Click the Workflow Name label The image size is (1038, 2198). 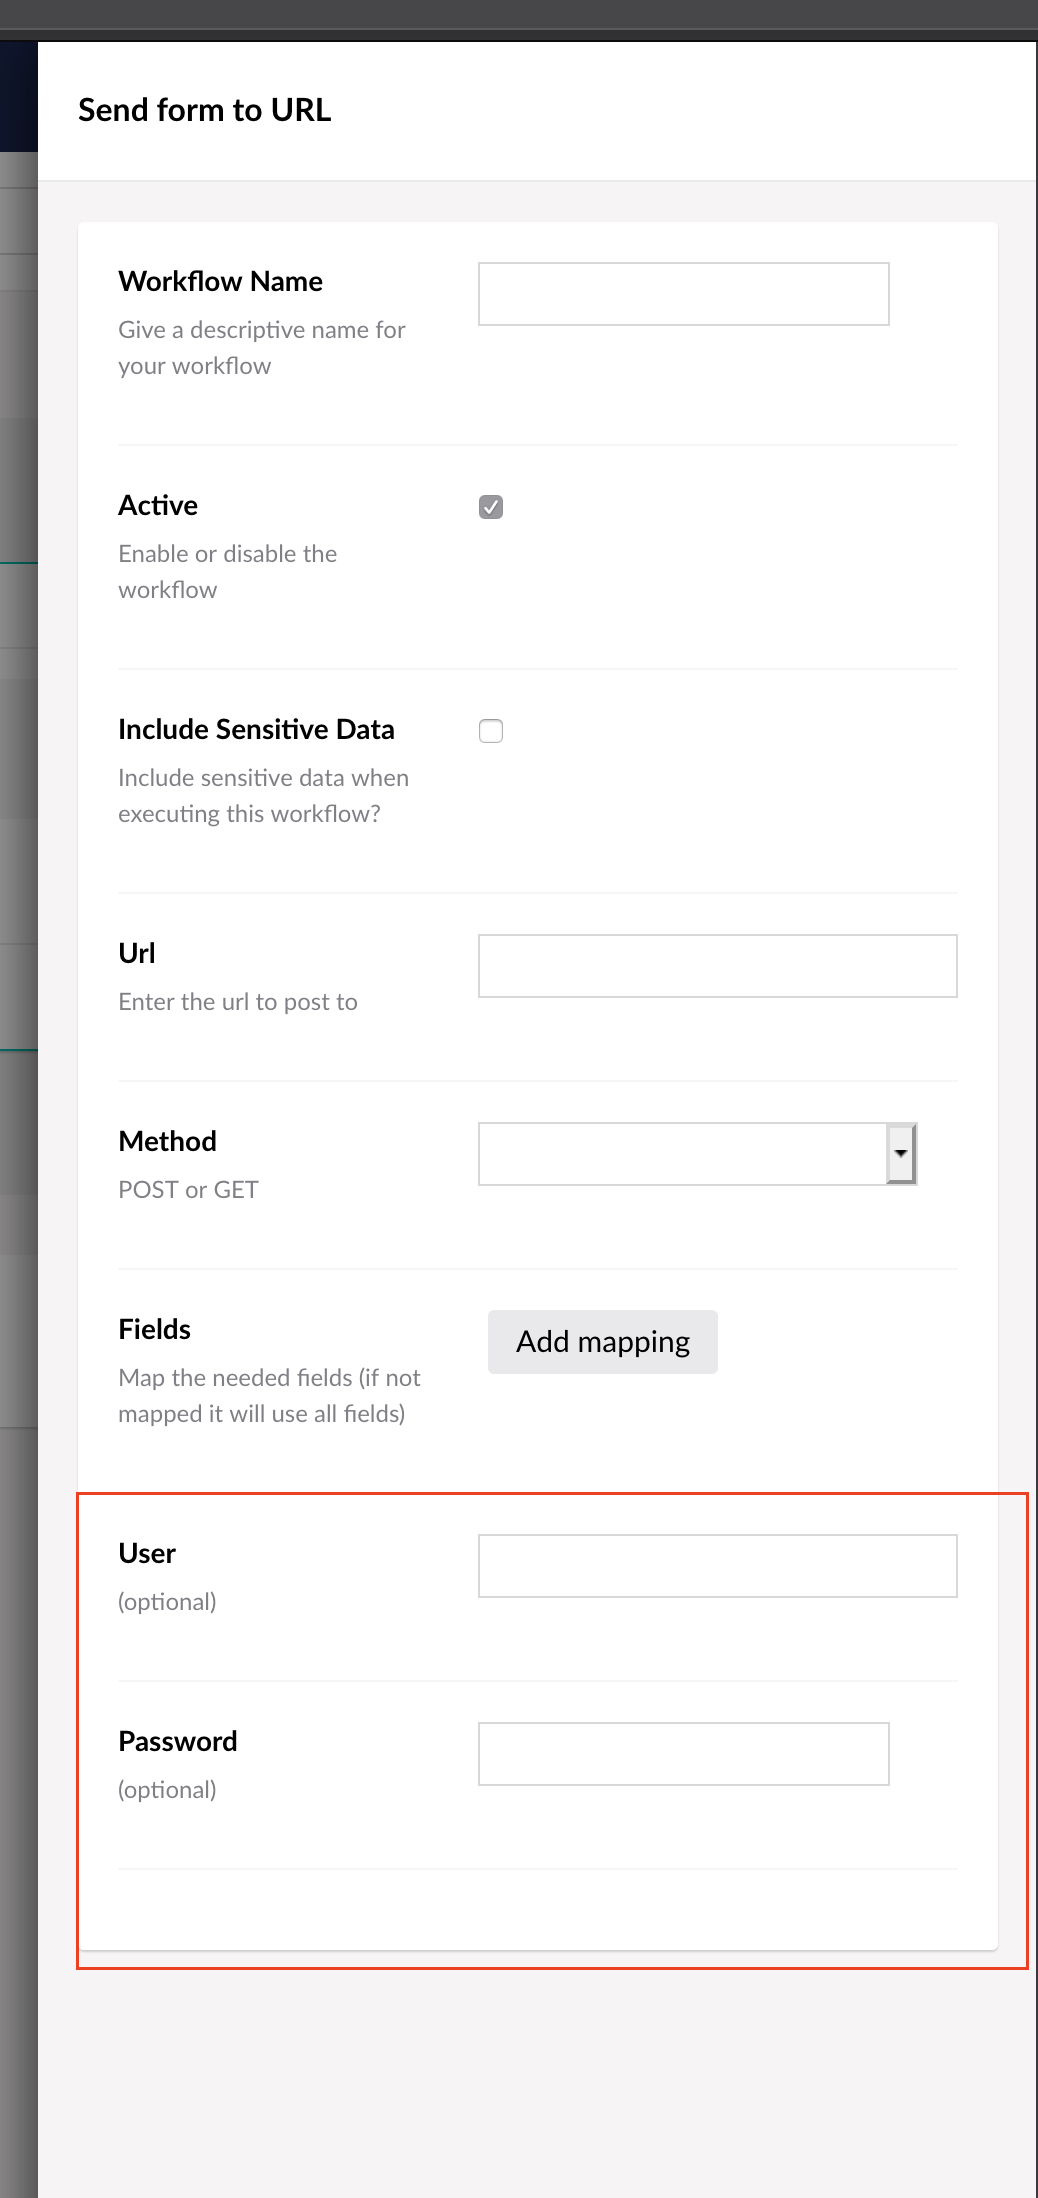[x=220, y=281]
